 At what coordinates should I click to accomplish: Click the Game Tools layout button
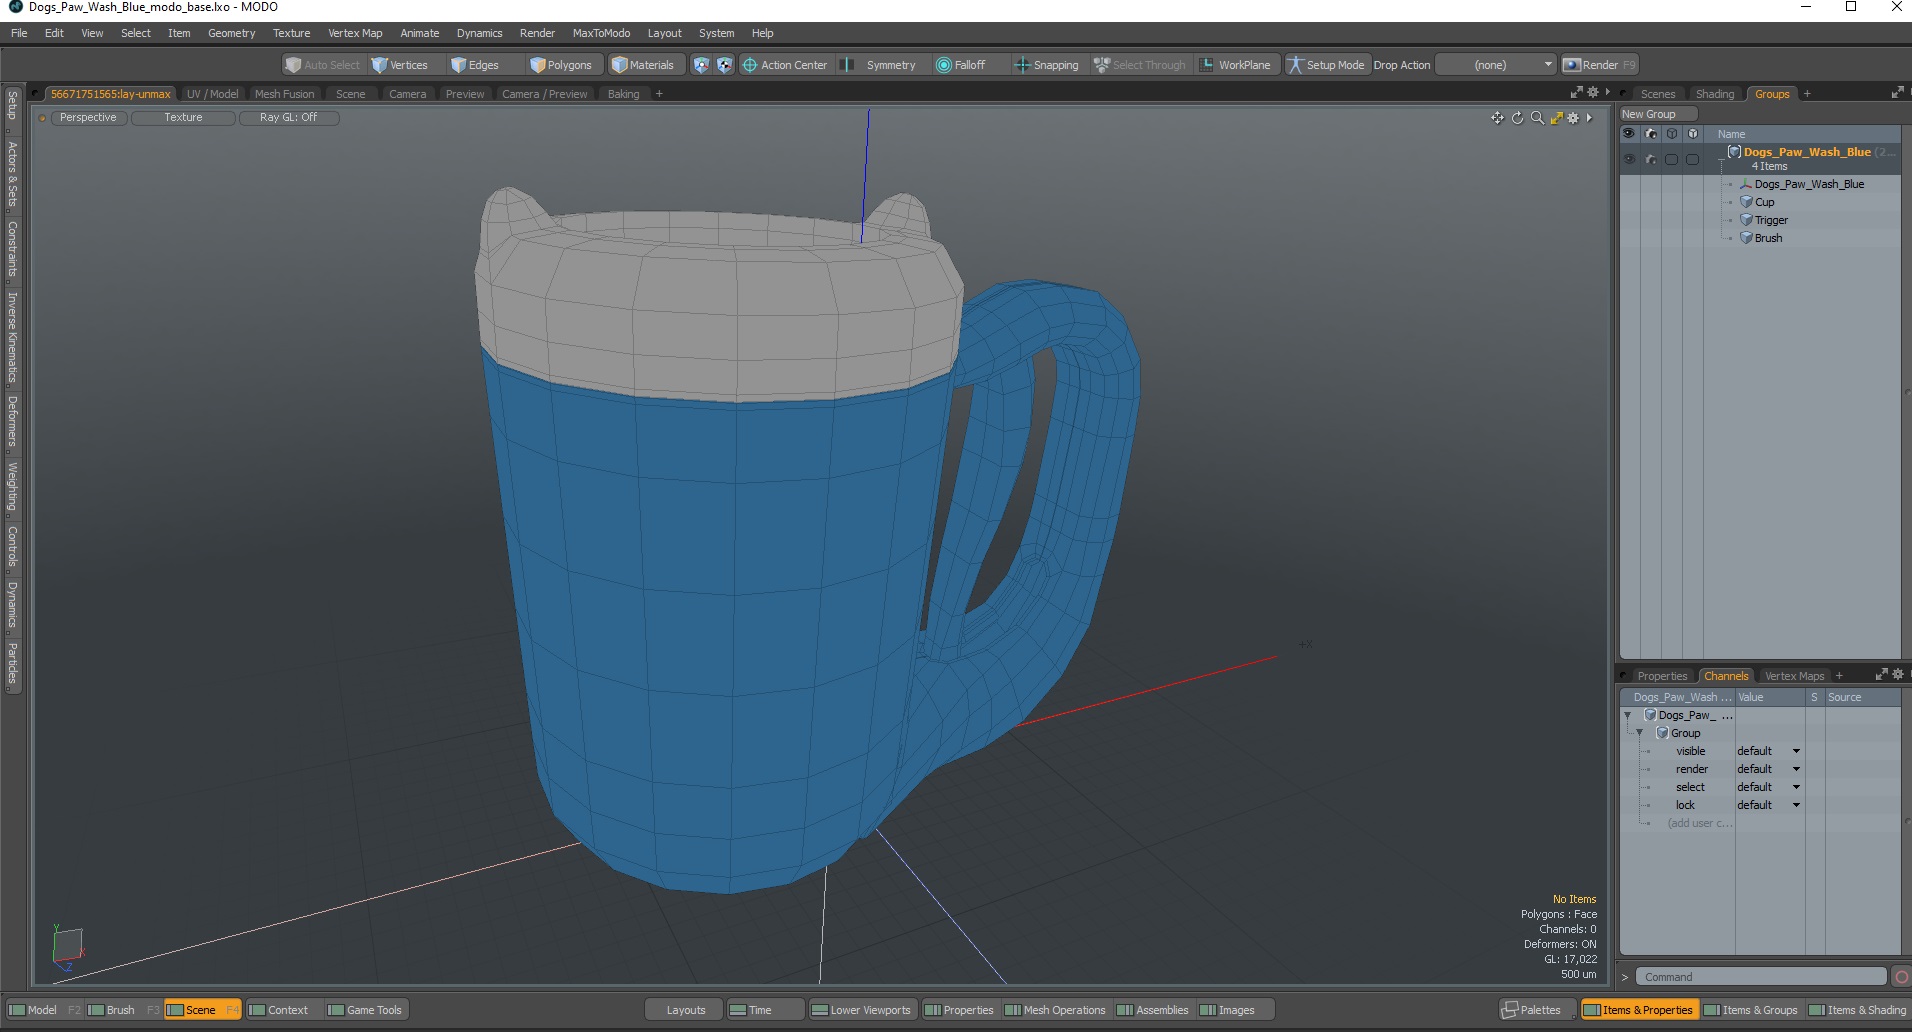[x=365, y=1010]
